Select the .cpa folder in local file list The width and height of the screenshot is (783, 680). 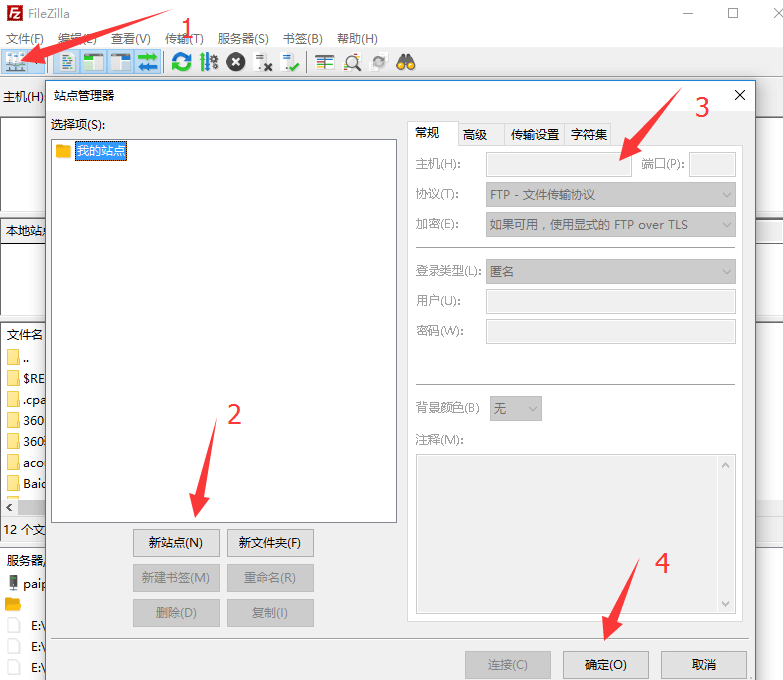26,400
